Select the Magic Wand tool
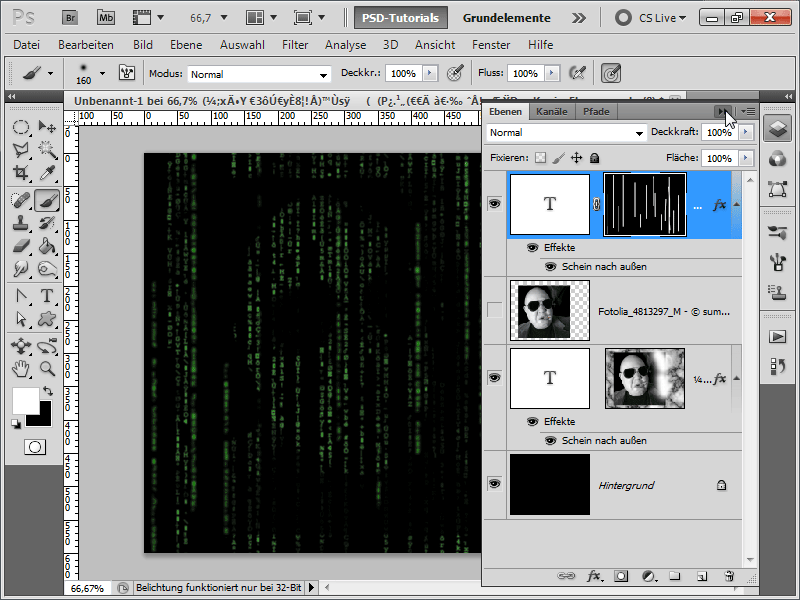The image size is (800, 600). tap(47, 149)
